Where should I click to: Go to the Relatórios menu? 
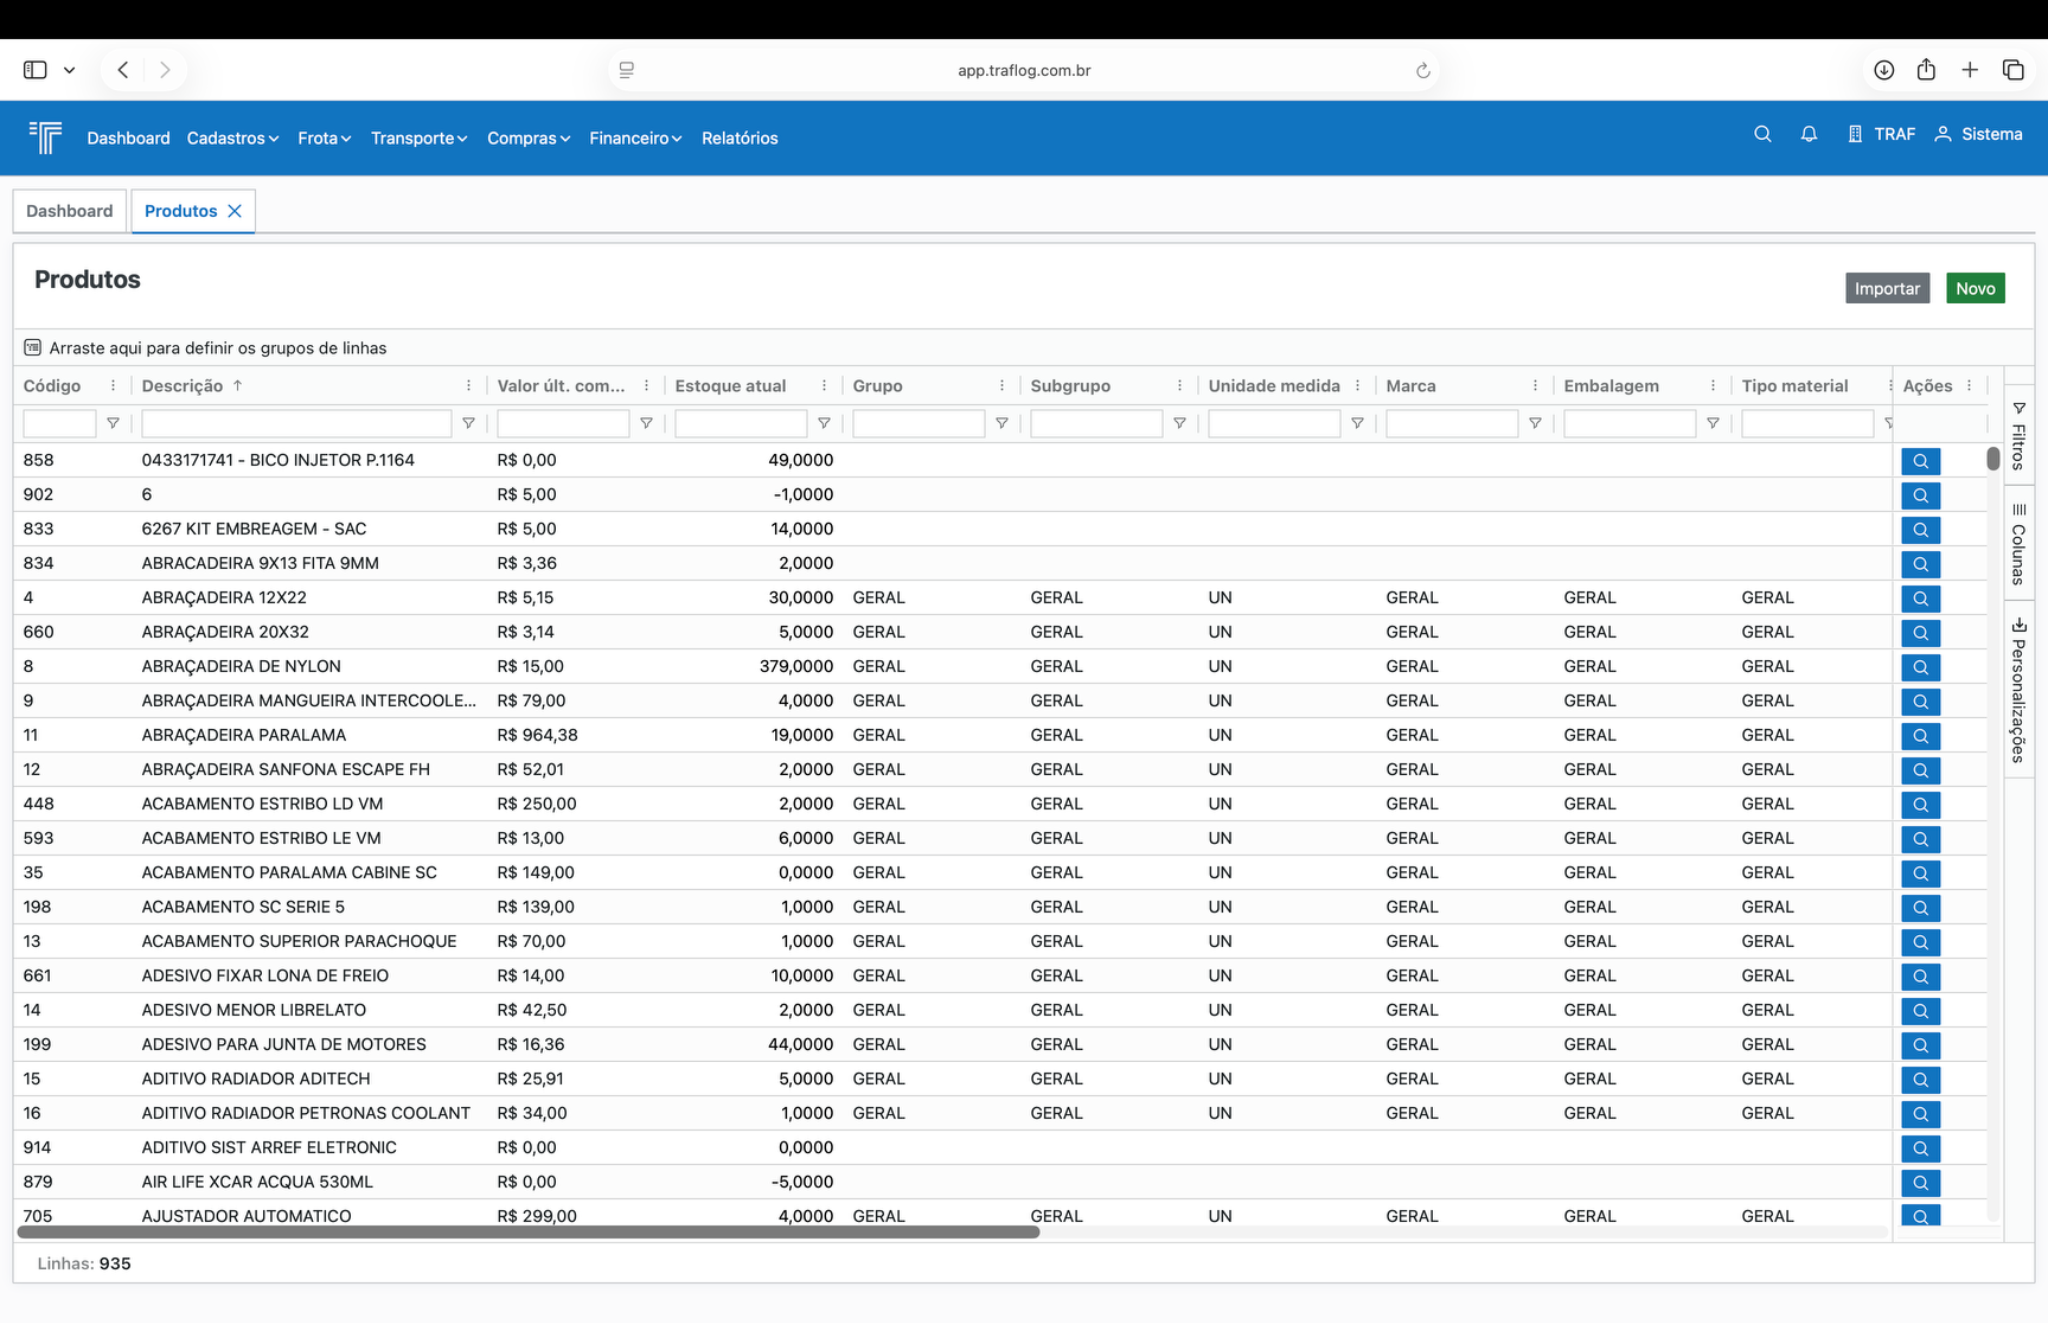pos(739,138)
